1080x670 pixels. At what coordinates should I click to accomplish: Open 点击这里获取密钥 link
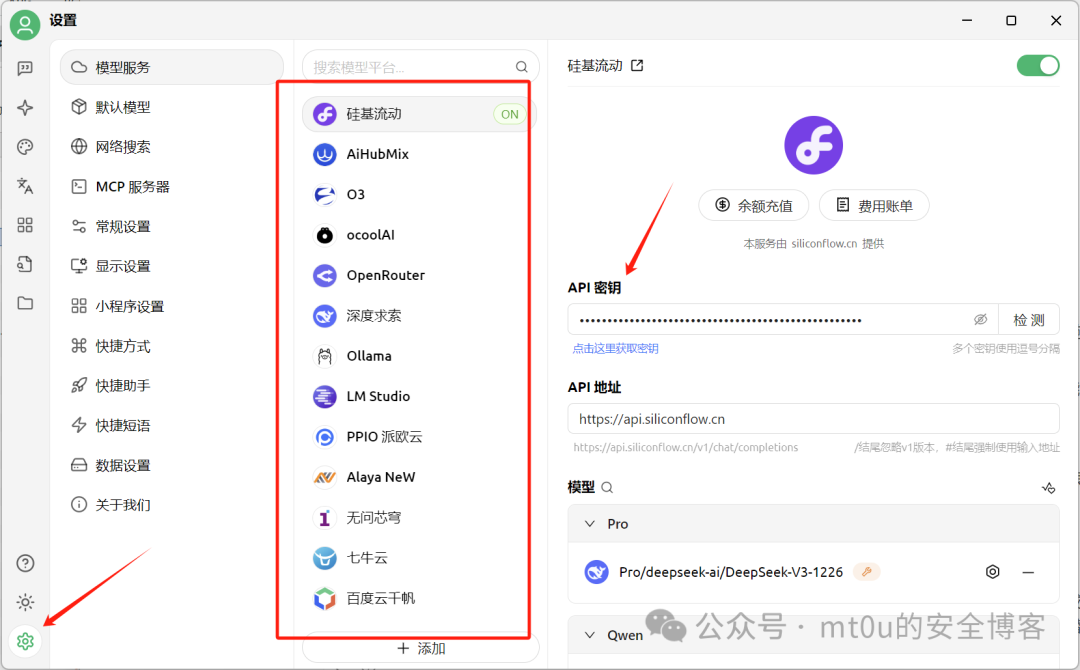(615, 348)
